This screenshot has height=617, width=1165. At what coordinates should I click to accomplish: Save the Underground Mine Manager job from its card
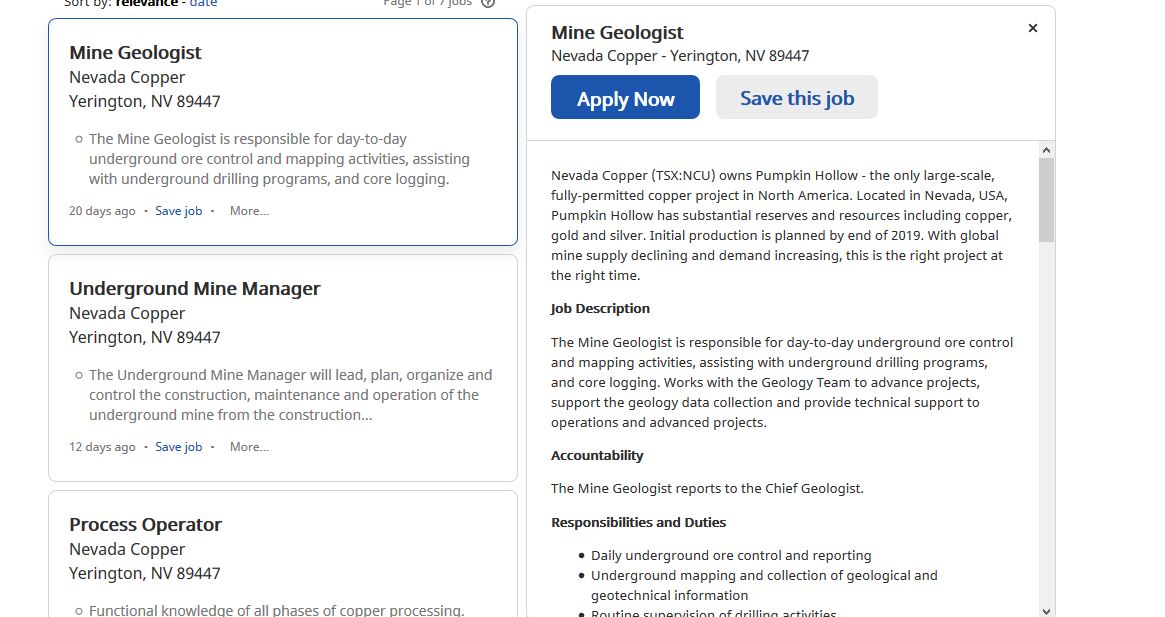click(x=178, y=447)
